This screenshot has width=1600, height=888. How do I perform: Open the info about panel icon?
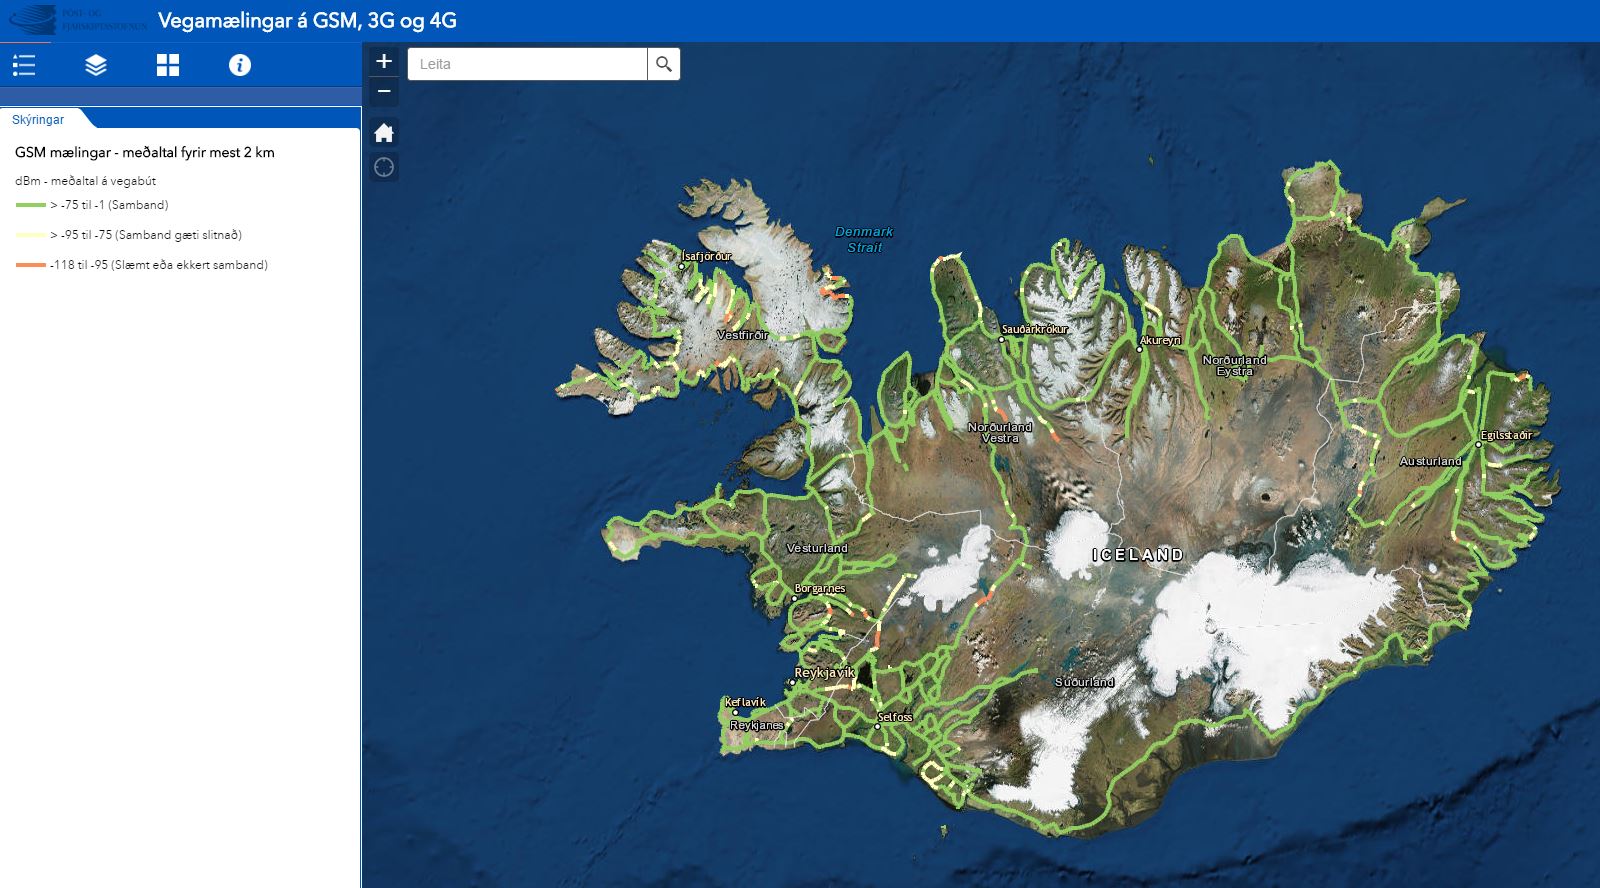coord(240,66)
